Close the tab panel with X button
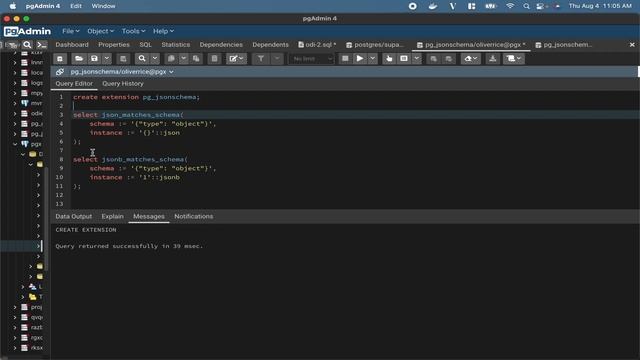Image resolution: width=640 pixels, height=360 pixels. pyautogui.click(x=632, y=44)
